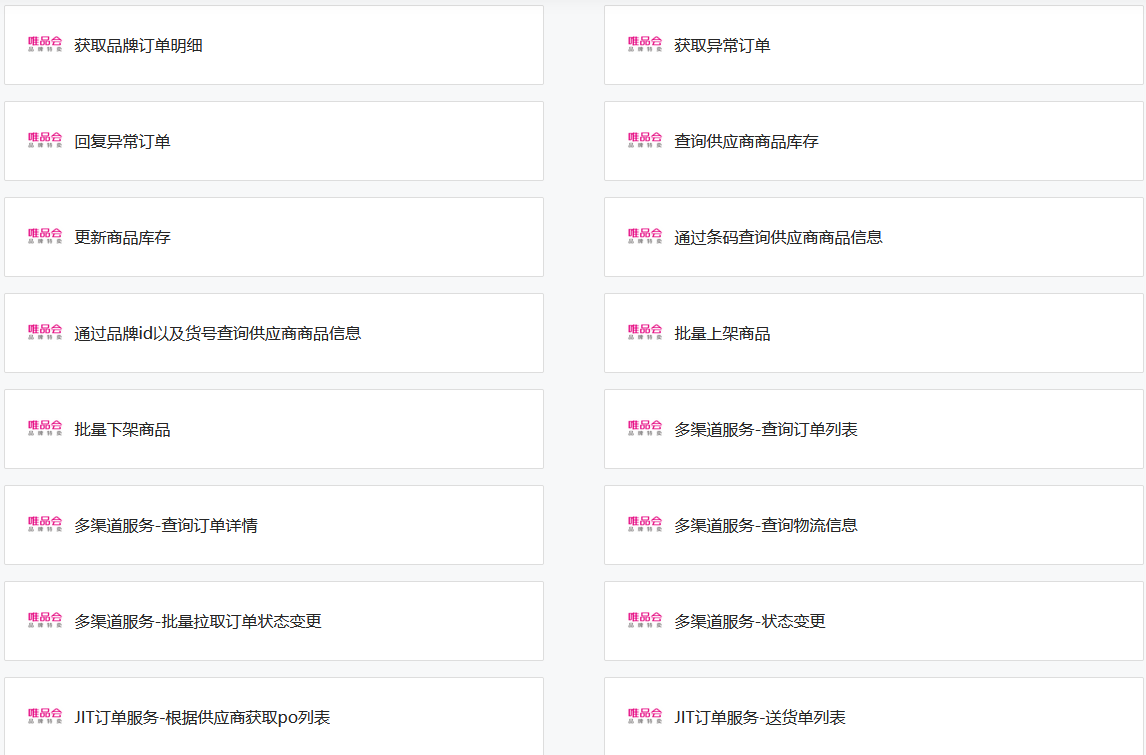The image size is (1146, 755).
Task: Click the Vipshop logo beside 更新商品库存
Action: pos(45,237)
